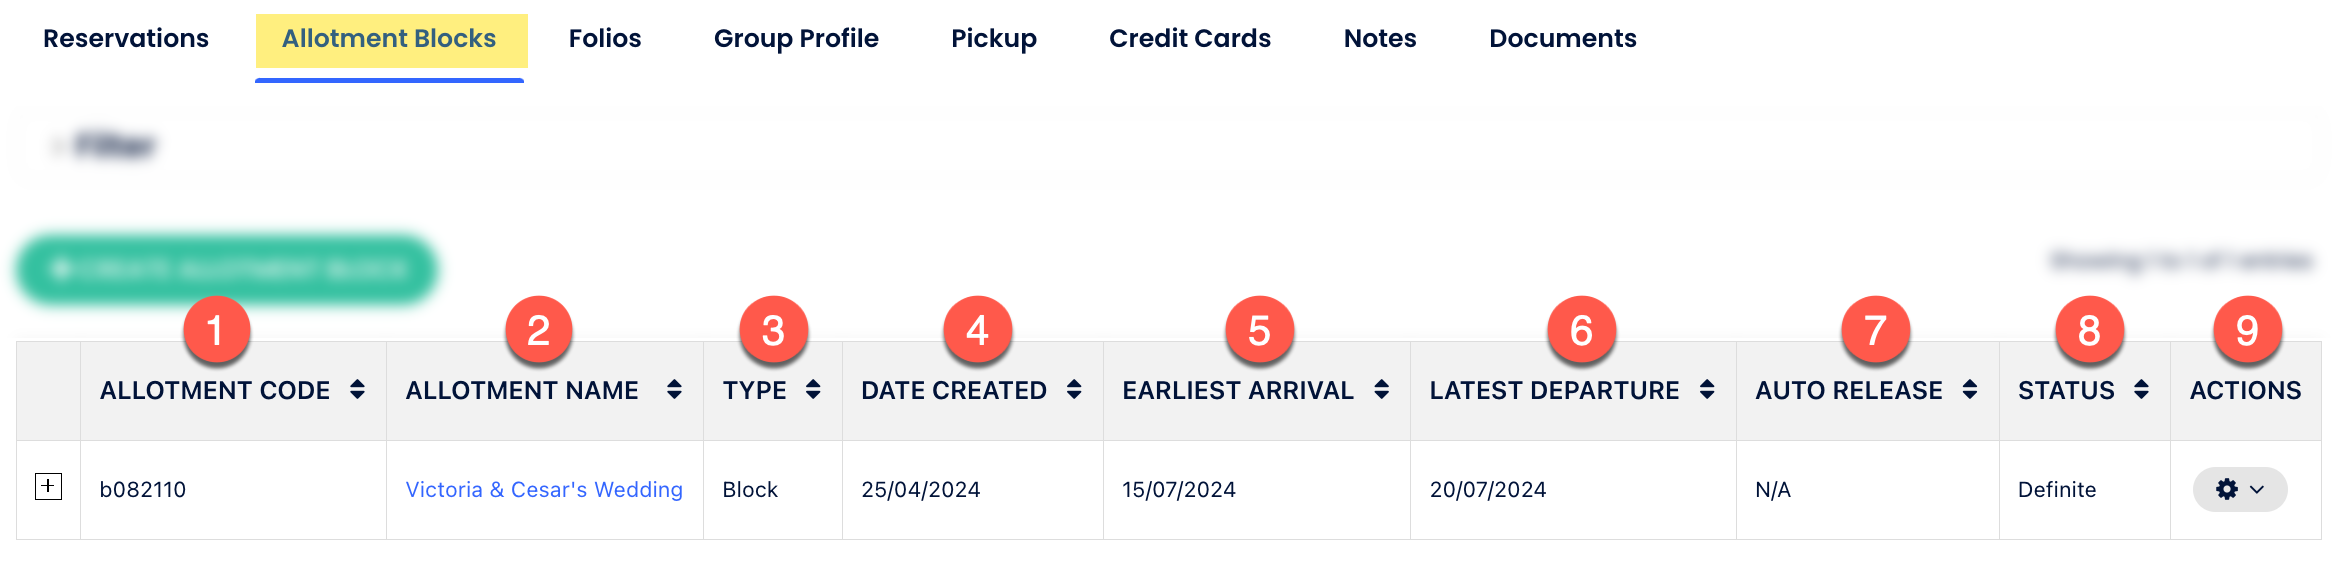The height and width of the screenshot is (562, 2344).
Task: Open the Credit Cards tab
Action: pos(1190,39)
